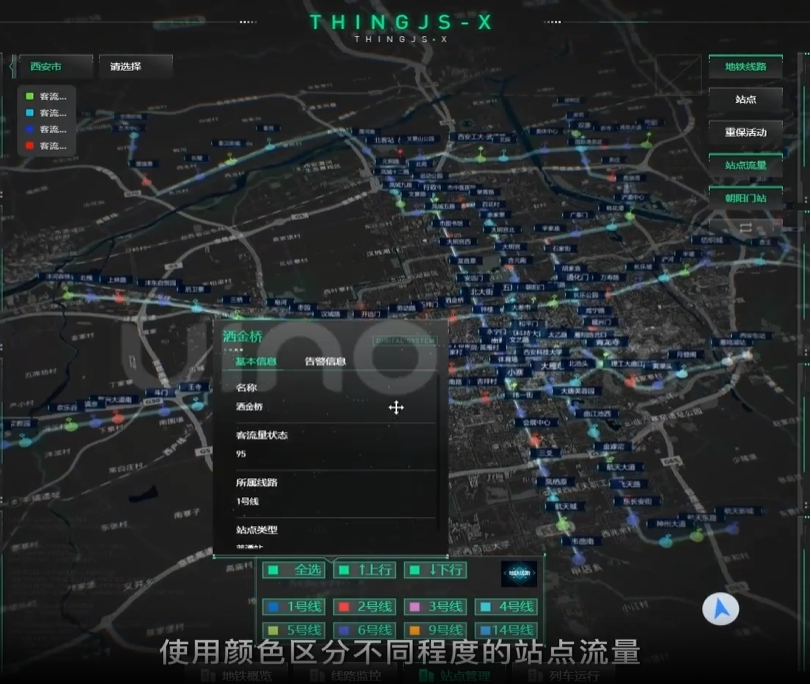
Task: Toggle the 1号线 line filter
Action: 294,606
